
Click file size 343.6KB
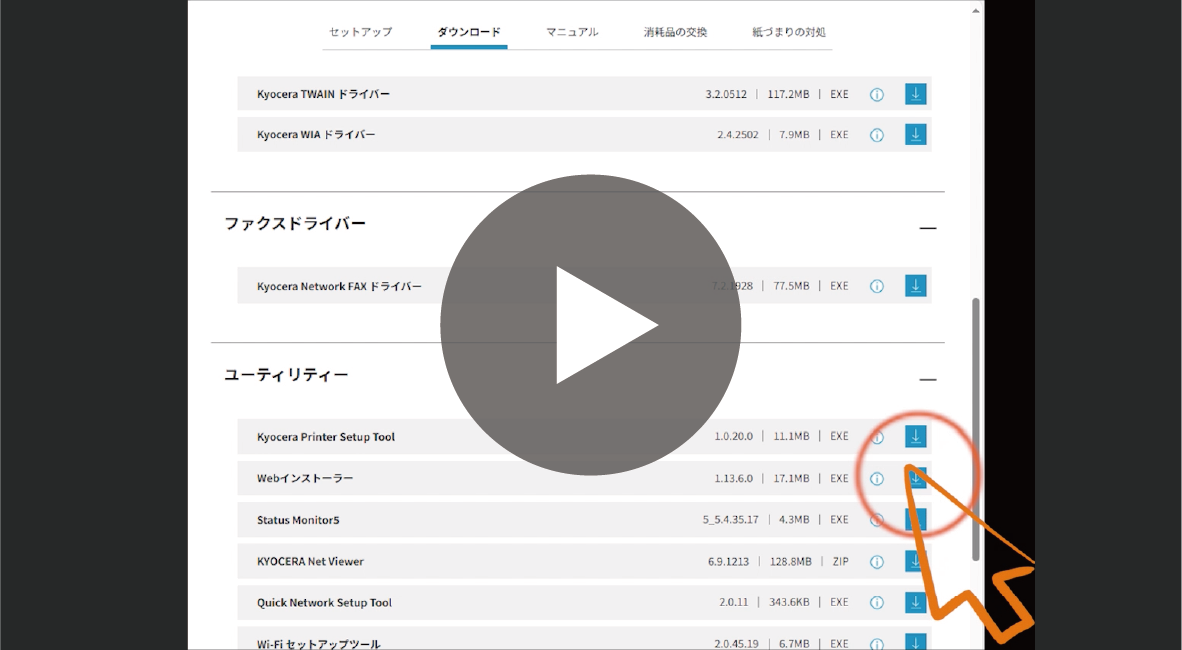(x=789, y=602)
